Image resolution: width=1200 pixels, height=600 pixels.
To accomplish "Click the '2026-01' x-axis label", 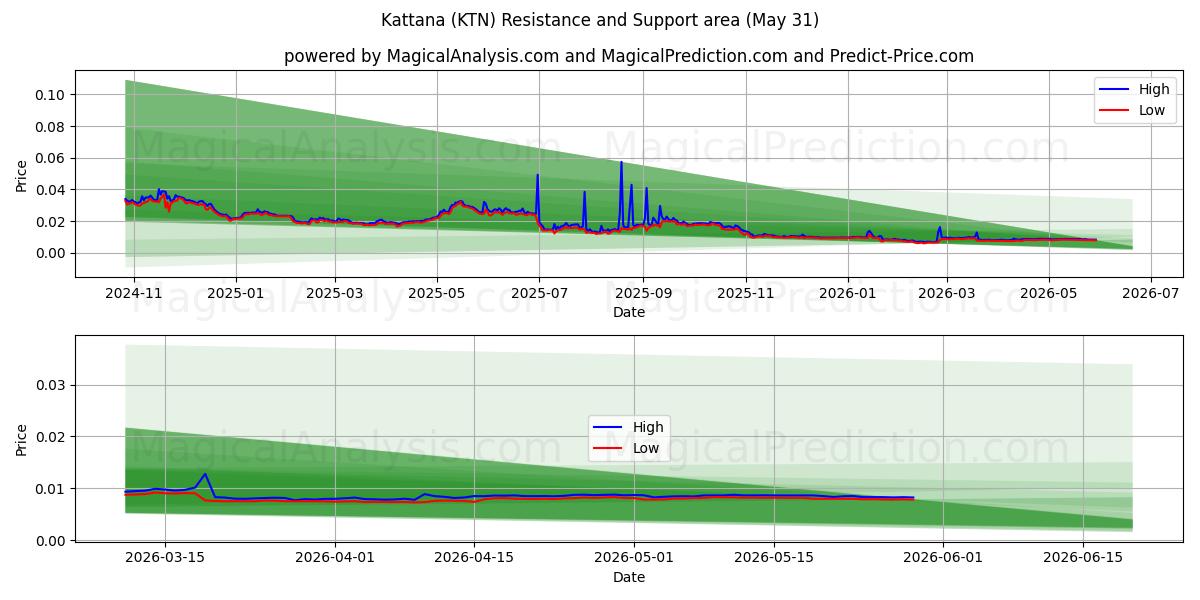I will (848, 293).
